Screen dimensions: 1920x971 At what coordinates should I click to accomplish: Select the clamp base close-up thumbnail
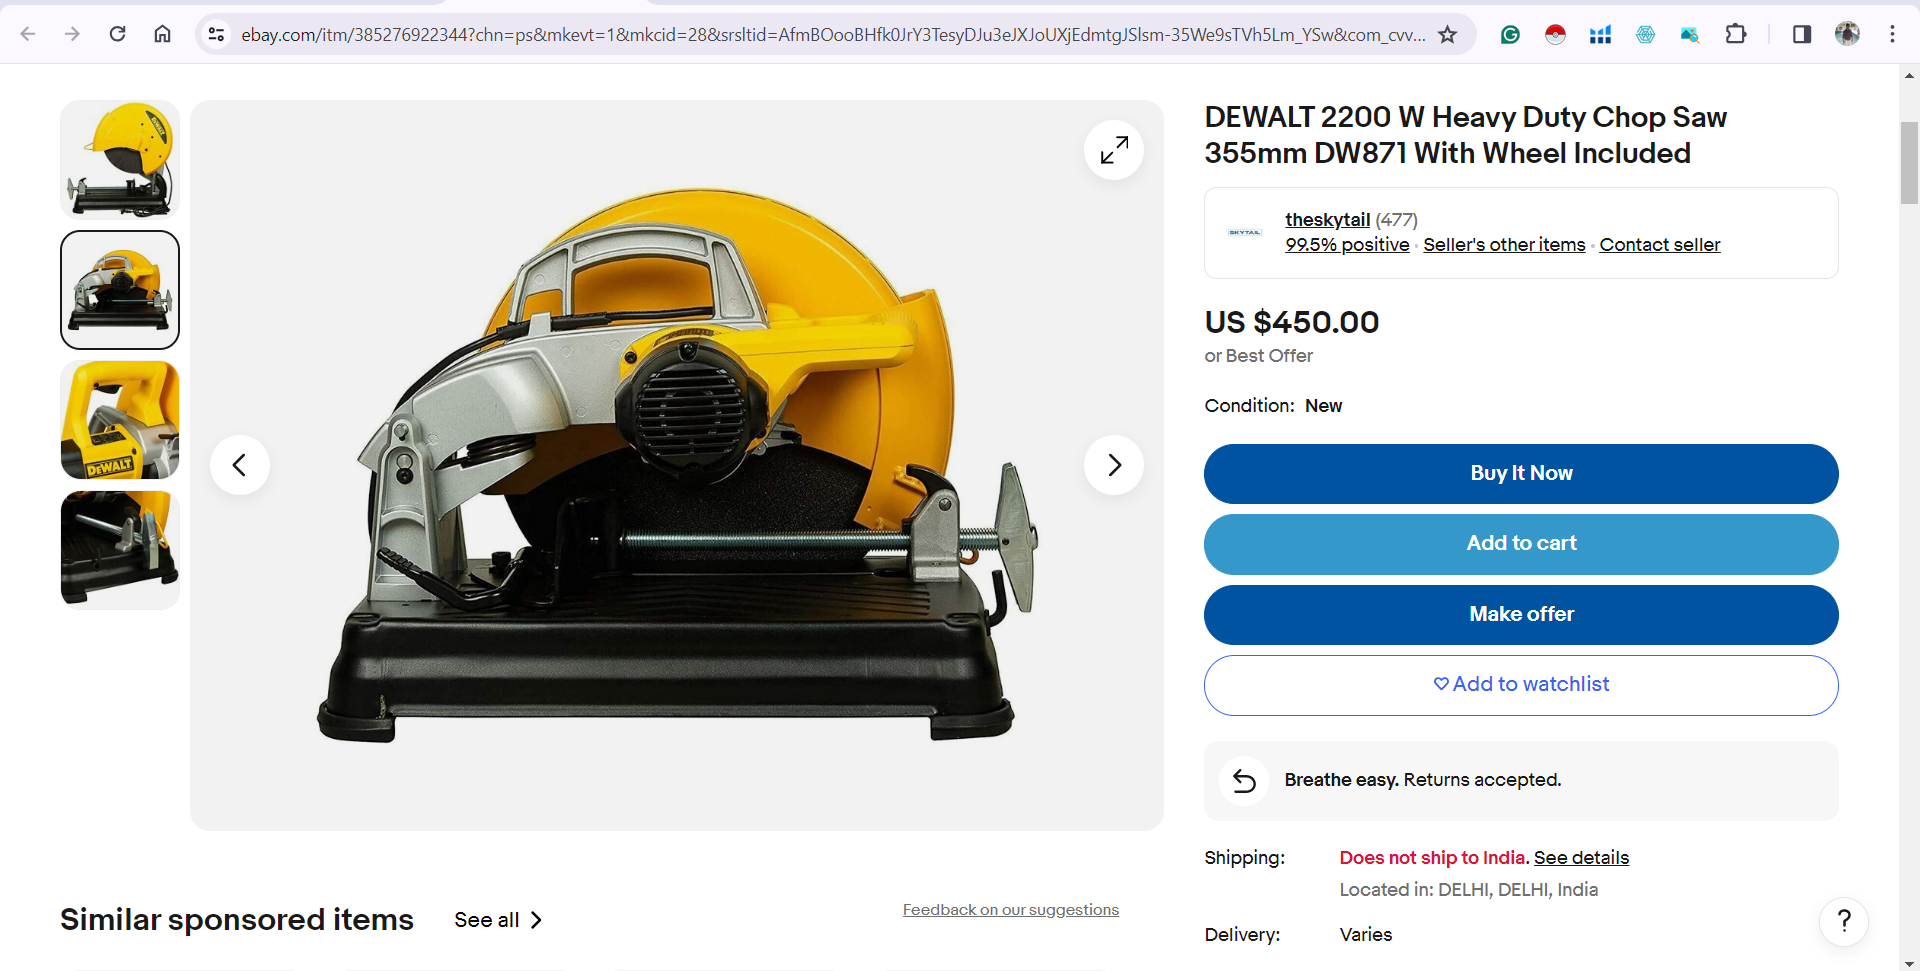[x=120, y=550]
